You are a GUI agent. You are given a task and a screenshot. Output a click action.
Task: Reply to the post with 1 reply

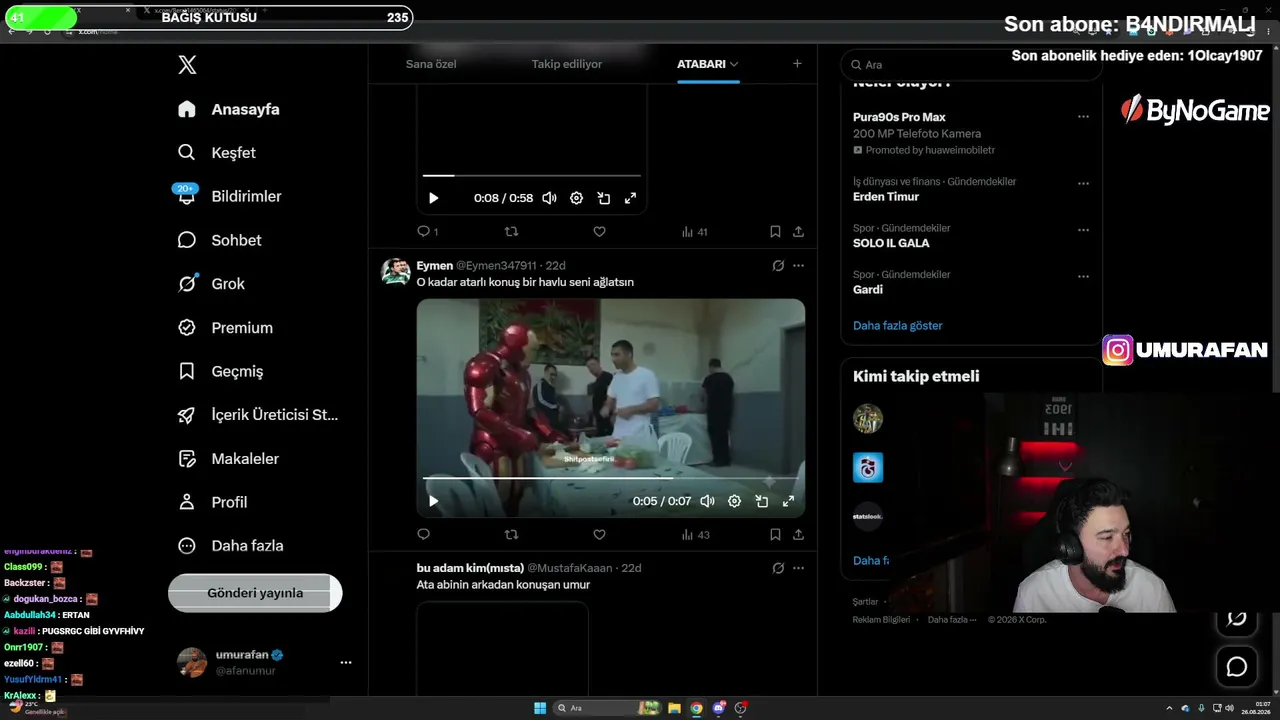point(427,231)
